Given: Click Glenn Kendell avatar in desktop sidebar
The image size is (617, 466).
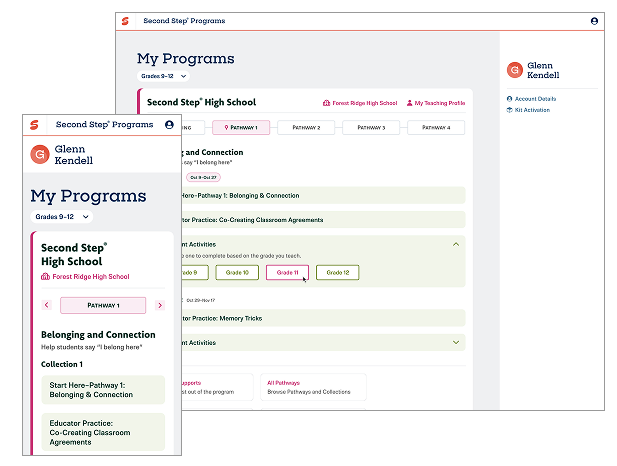Looking at the screenshot, I should pyautogui.click(x=514, y=70).
